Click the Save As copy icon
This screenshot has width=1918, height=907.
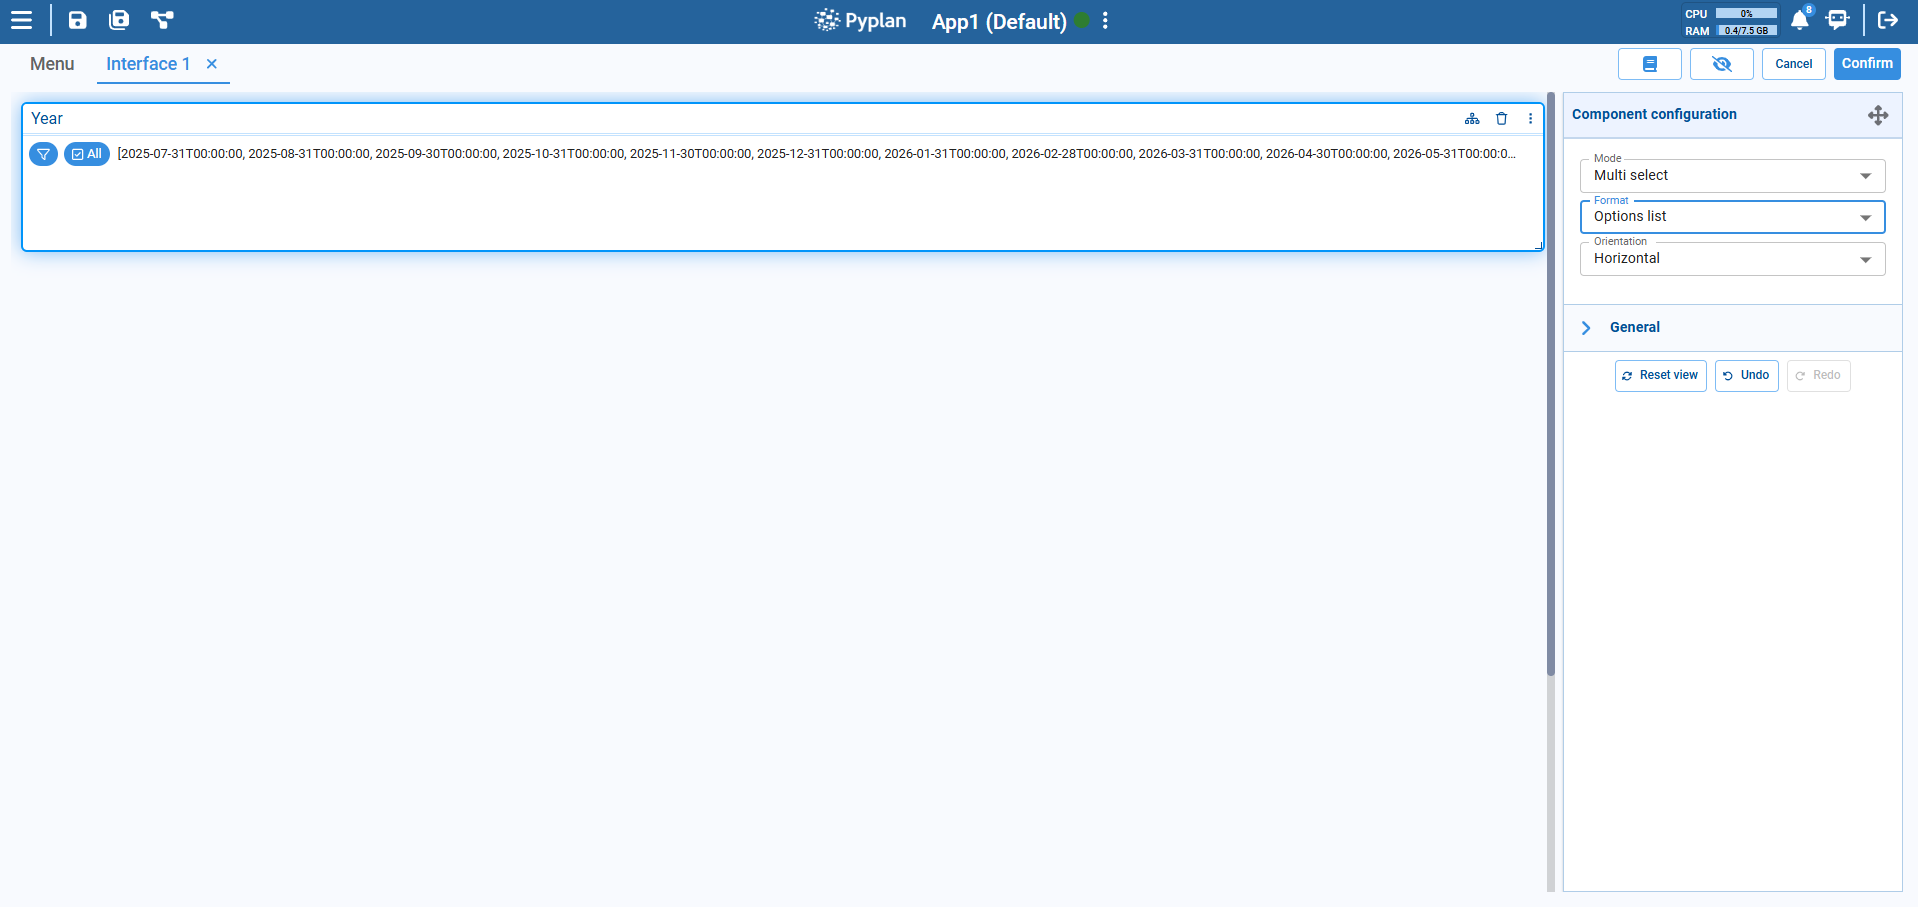click(119, 20)
